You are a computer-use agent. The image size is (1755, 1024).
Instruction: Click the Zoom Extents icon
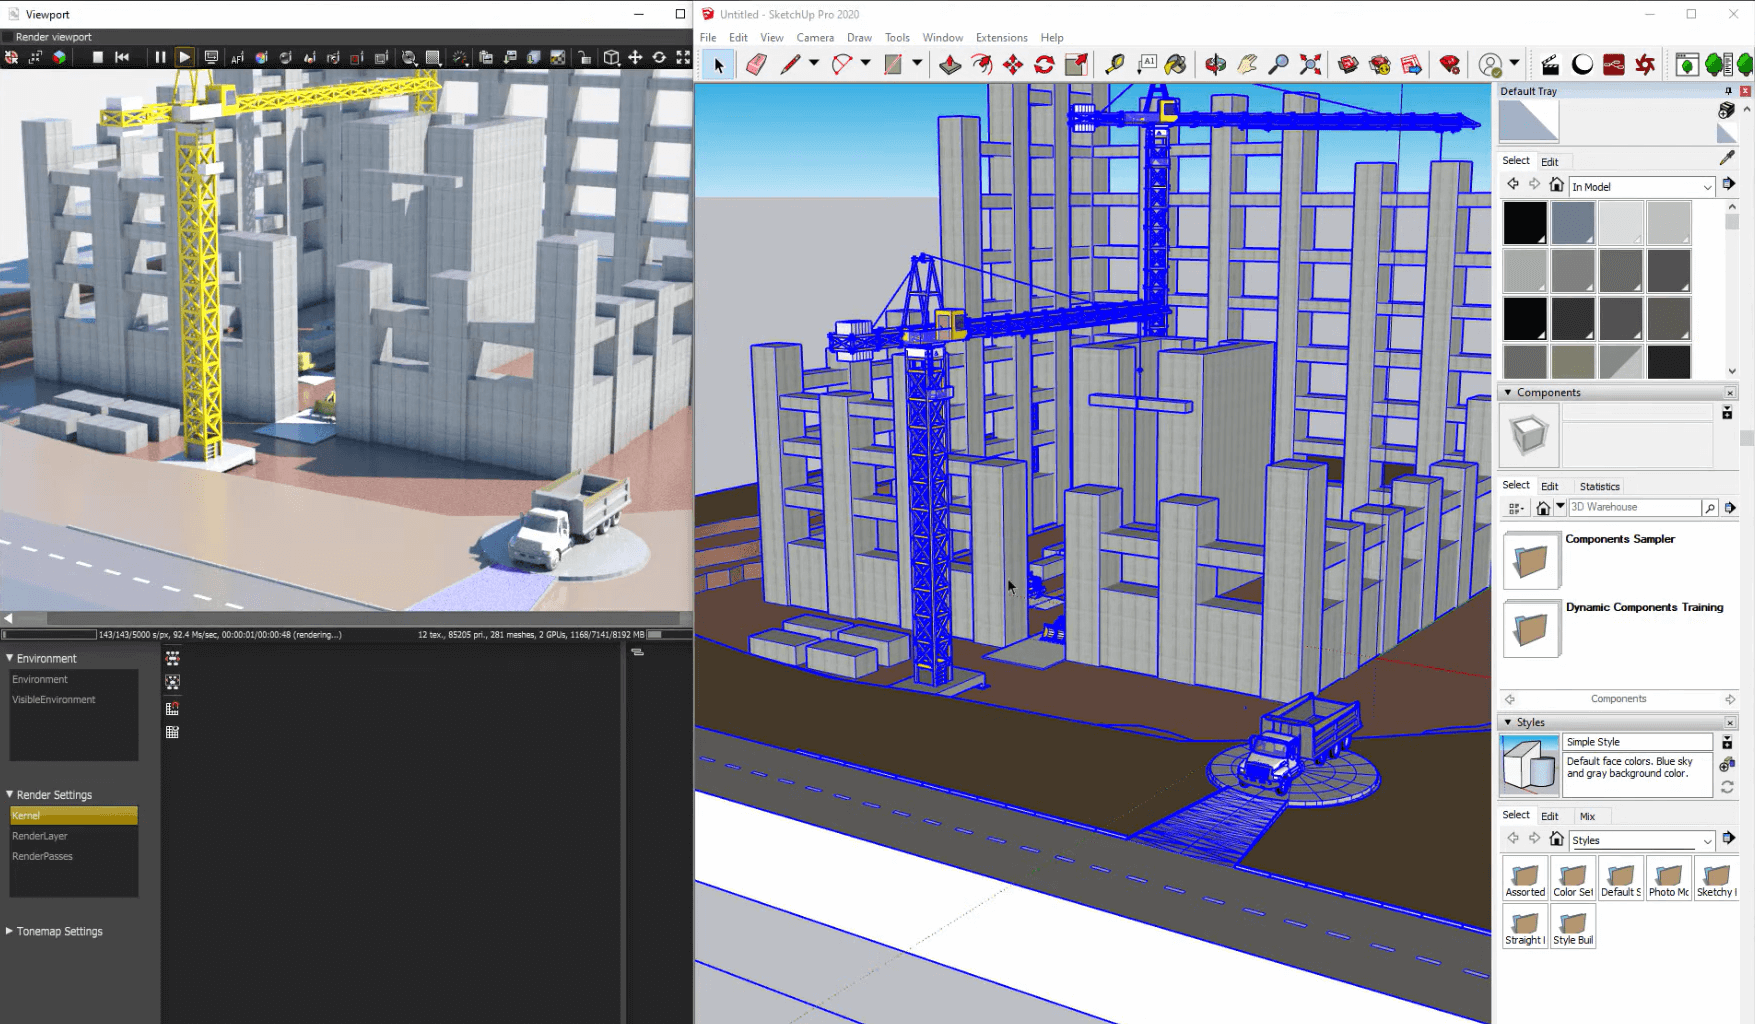[x=1310, y=65]
